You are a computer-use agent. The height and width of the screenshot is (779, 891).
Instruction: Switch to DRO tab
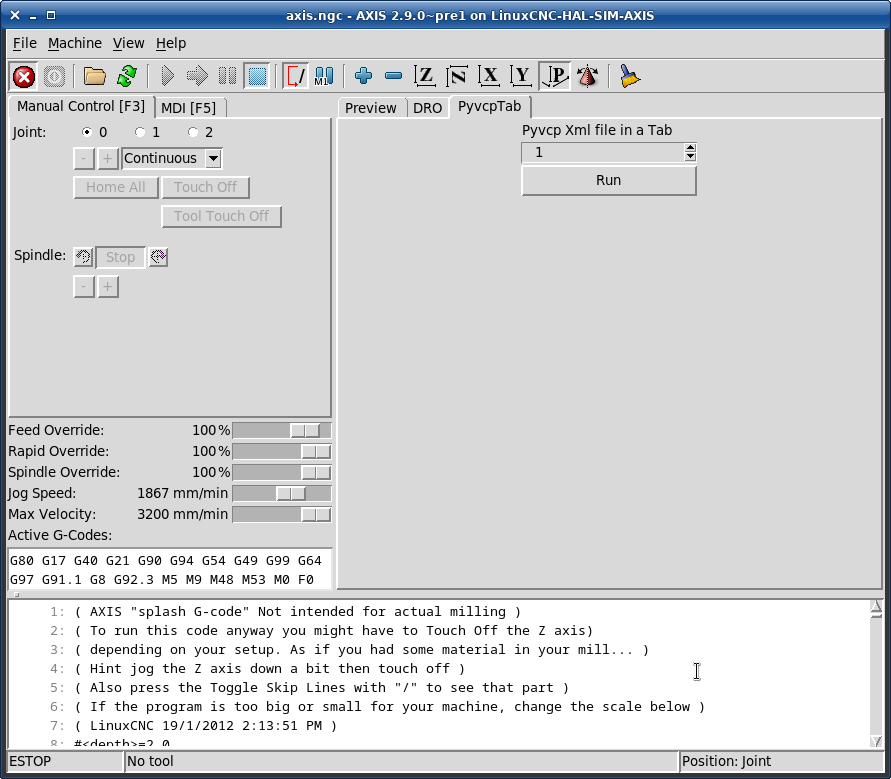[x=427, y=108]
